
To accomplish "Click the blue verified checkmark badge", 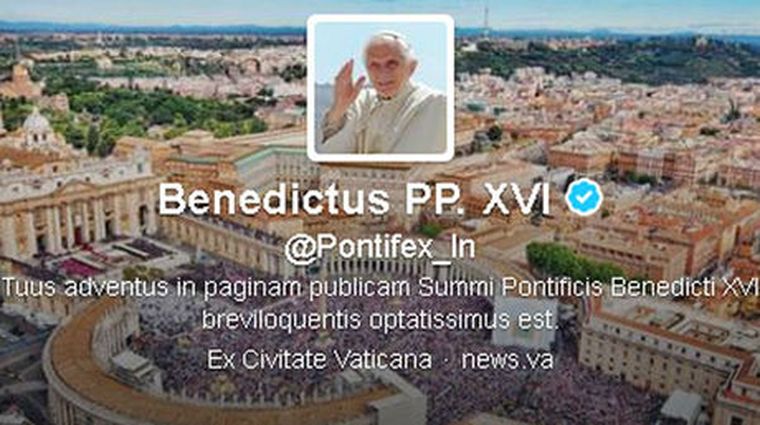I will click(x=585, y=197).
